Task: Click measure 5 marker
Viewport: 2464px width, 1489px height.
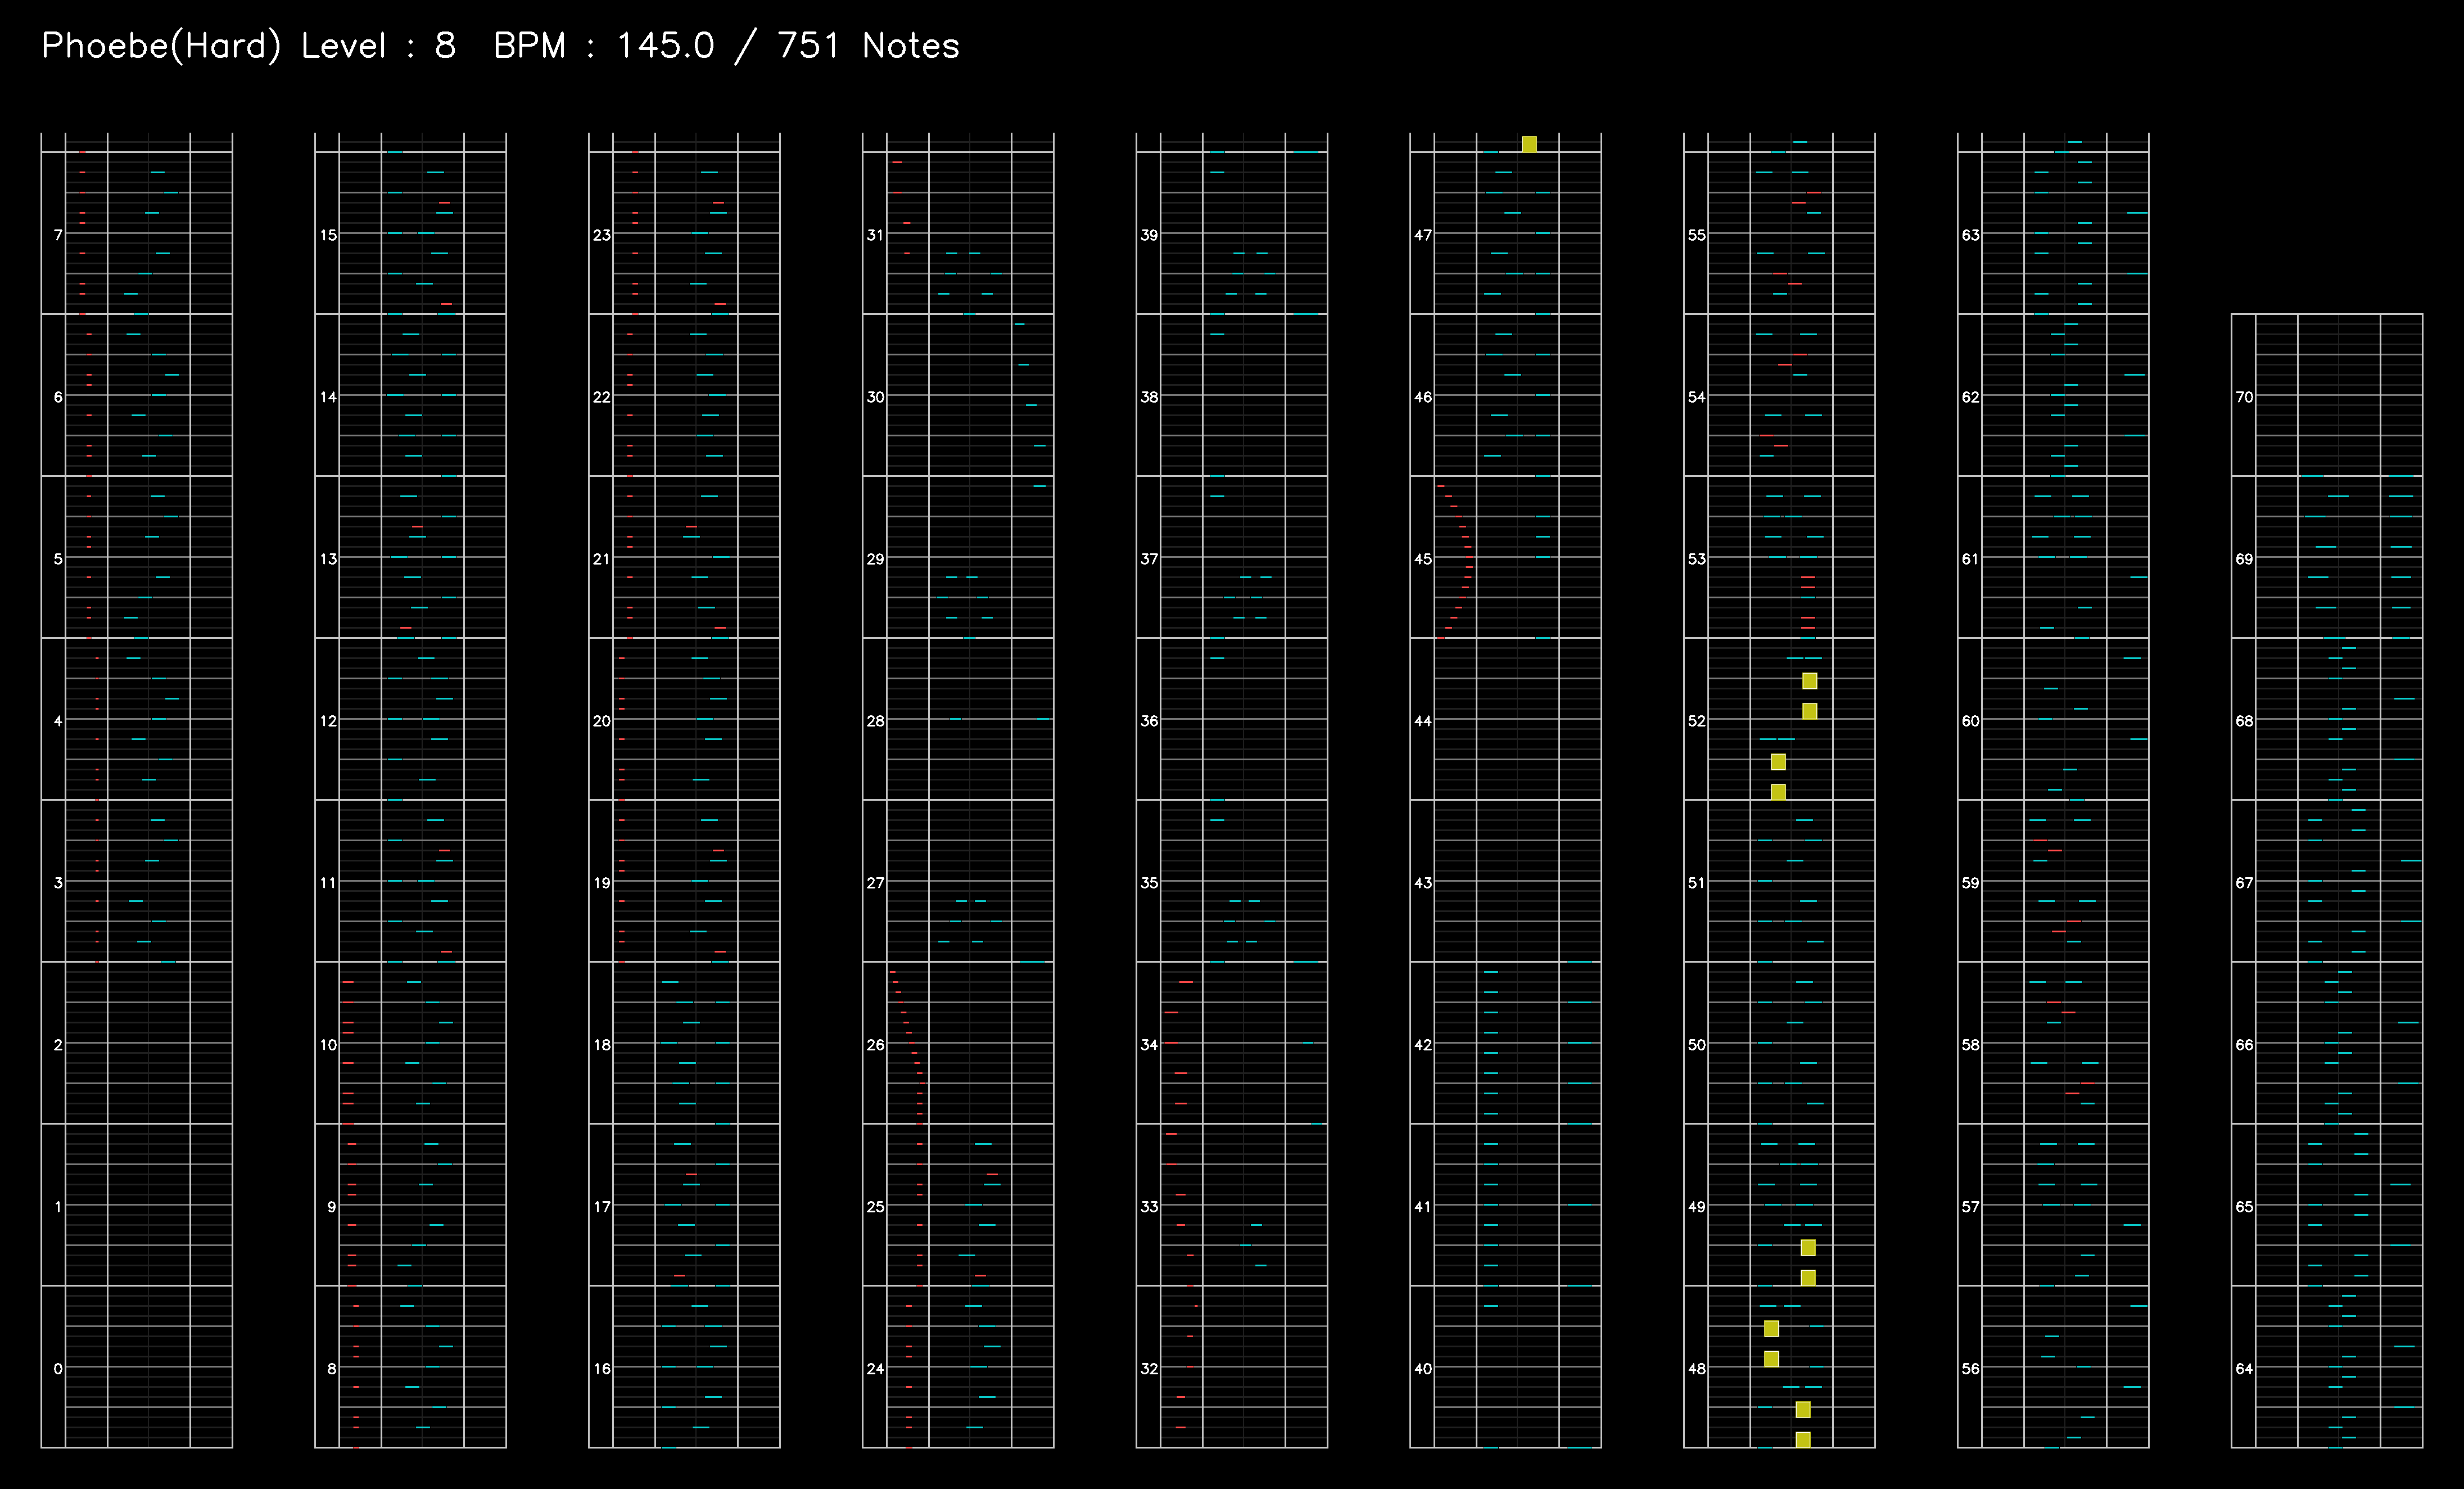Action: pyautogui.click(x=58, y=559)
